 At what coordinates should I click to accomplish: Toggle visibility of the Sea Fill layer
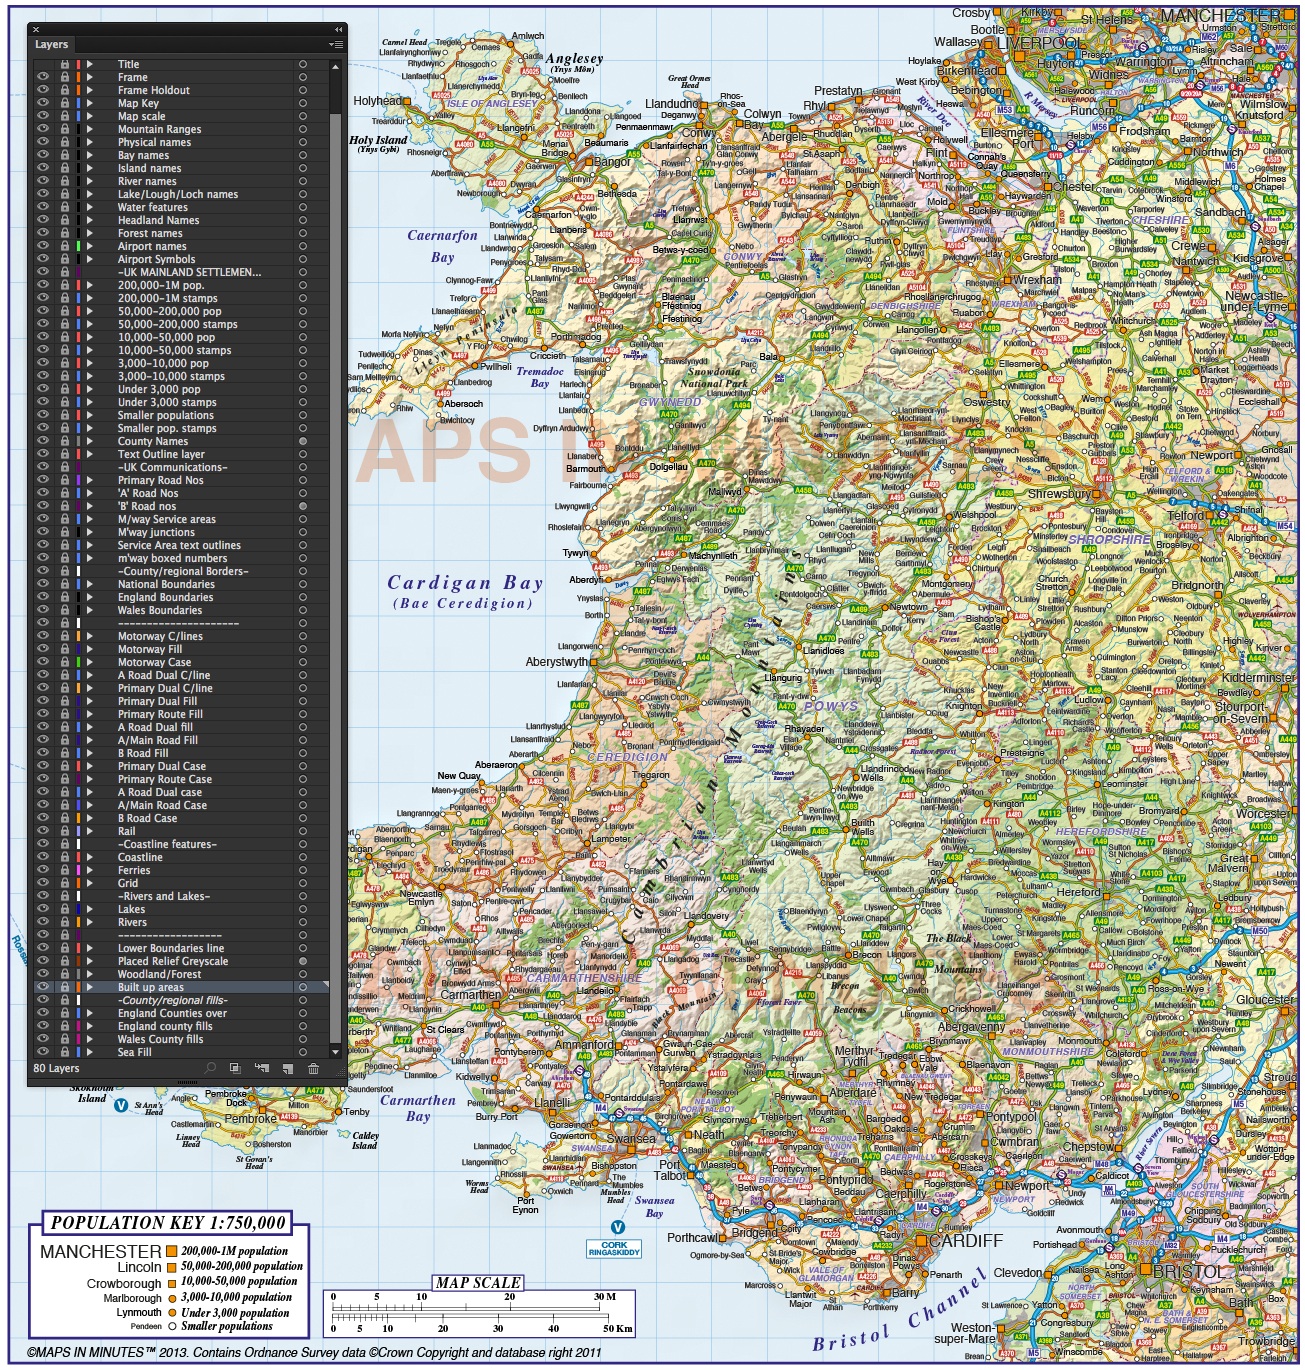coord(41,1052)
